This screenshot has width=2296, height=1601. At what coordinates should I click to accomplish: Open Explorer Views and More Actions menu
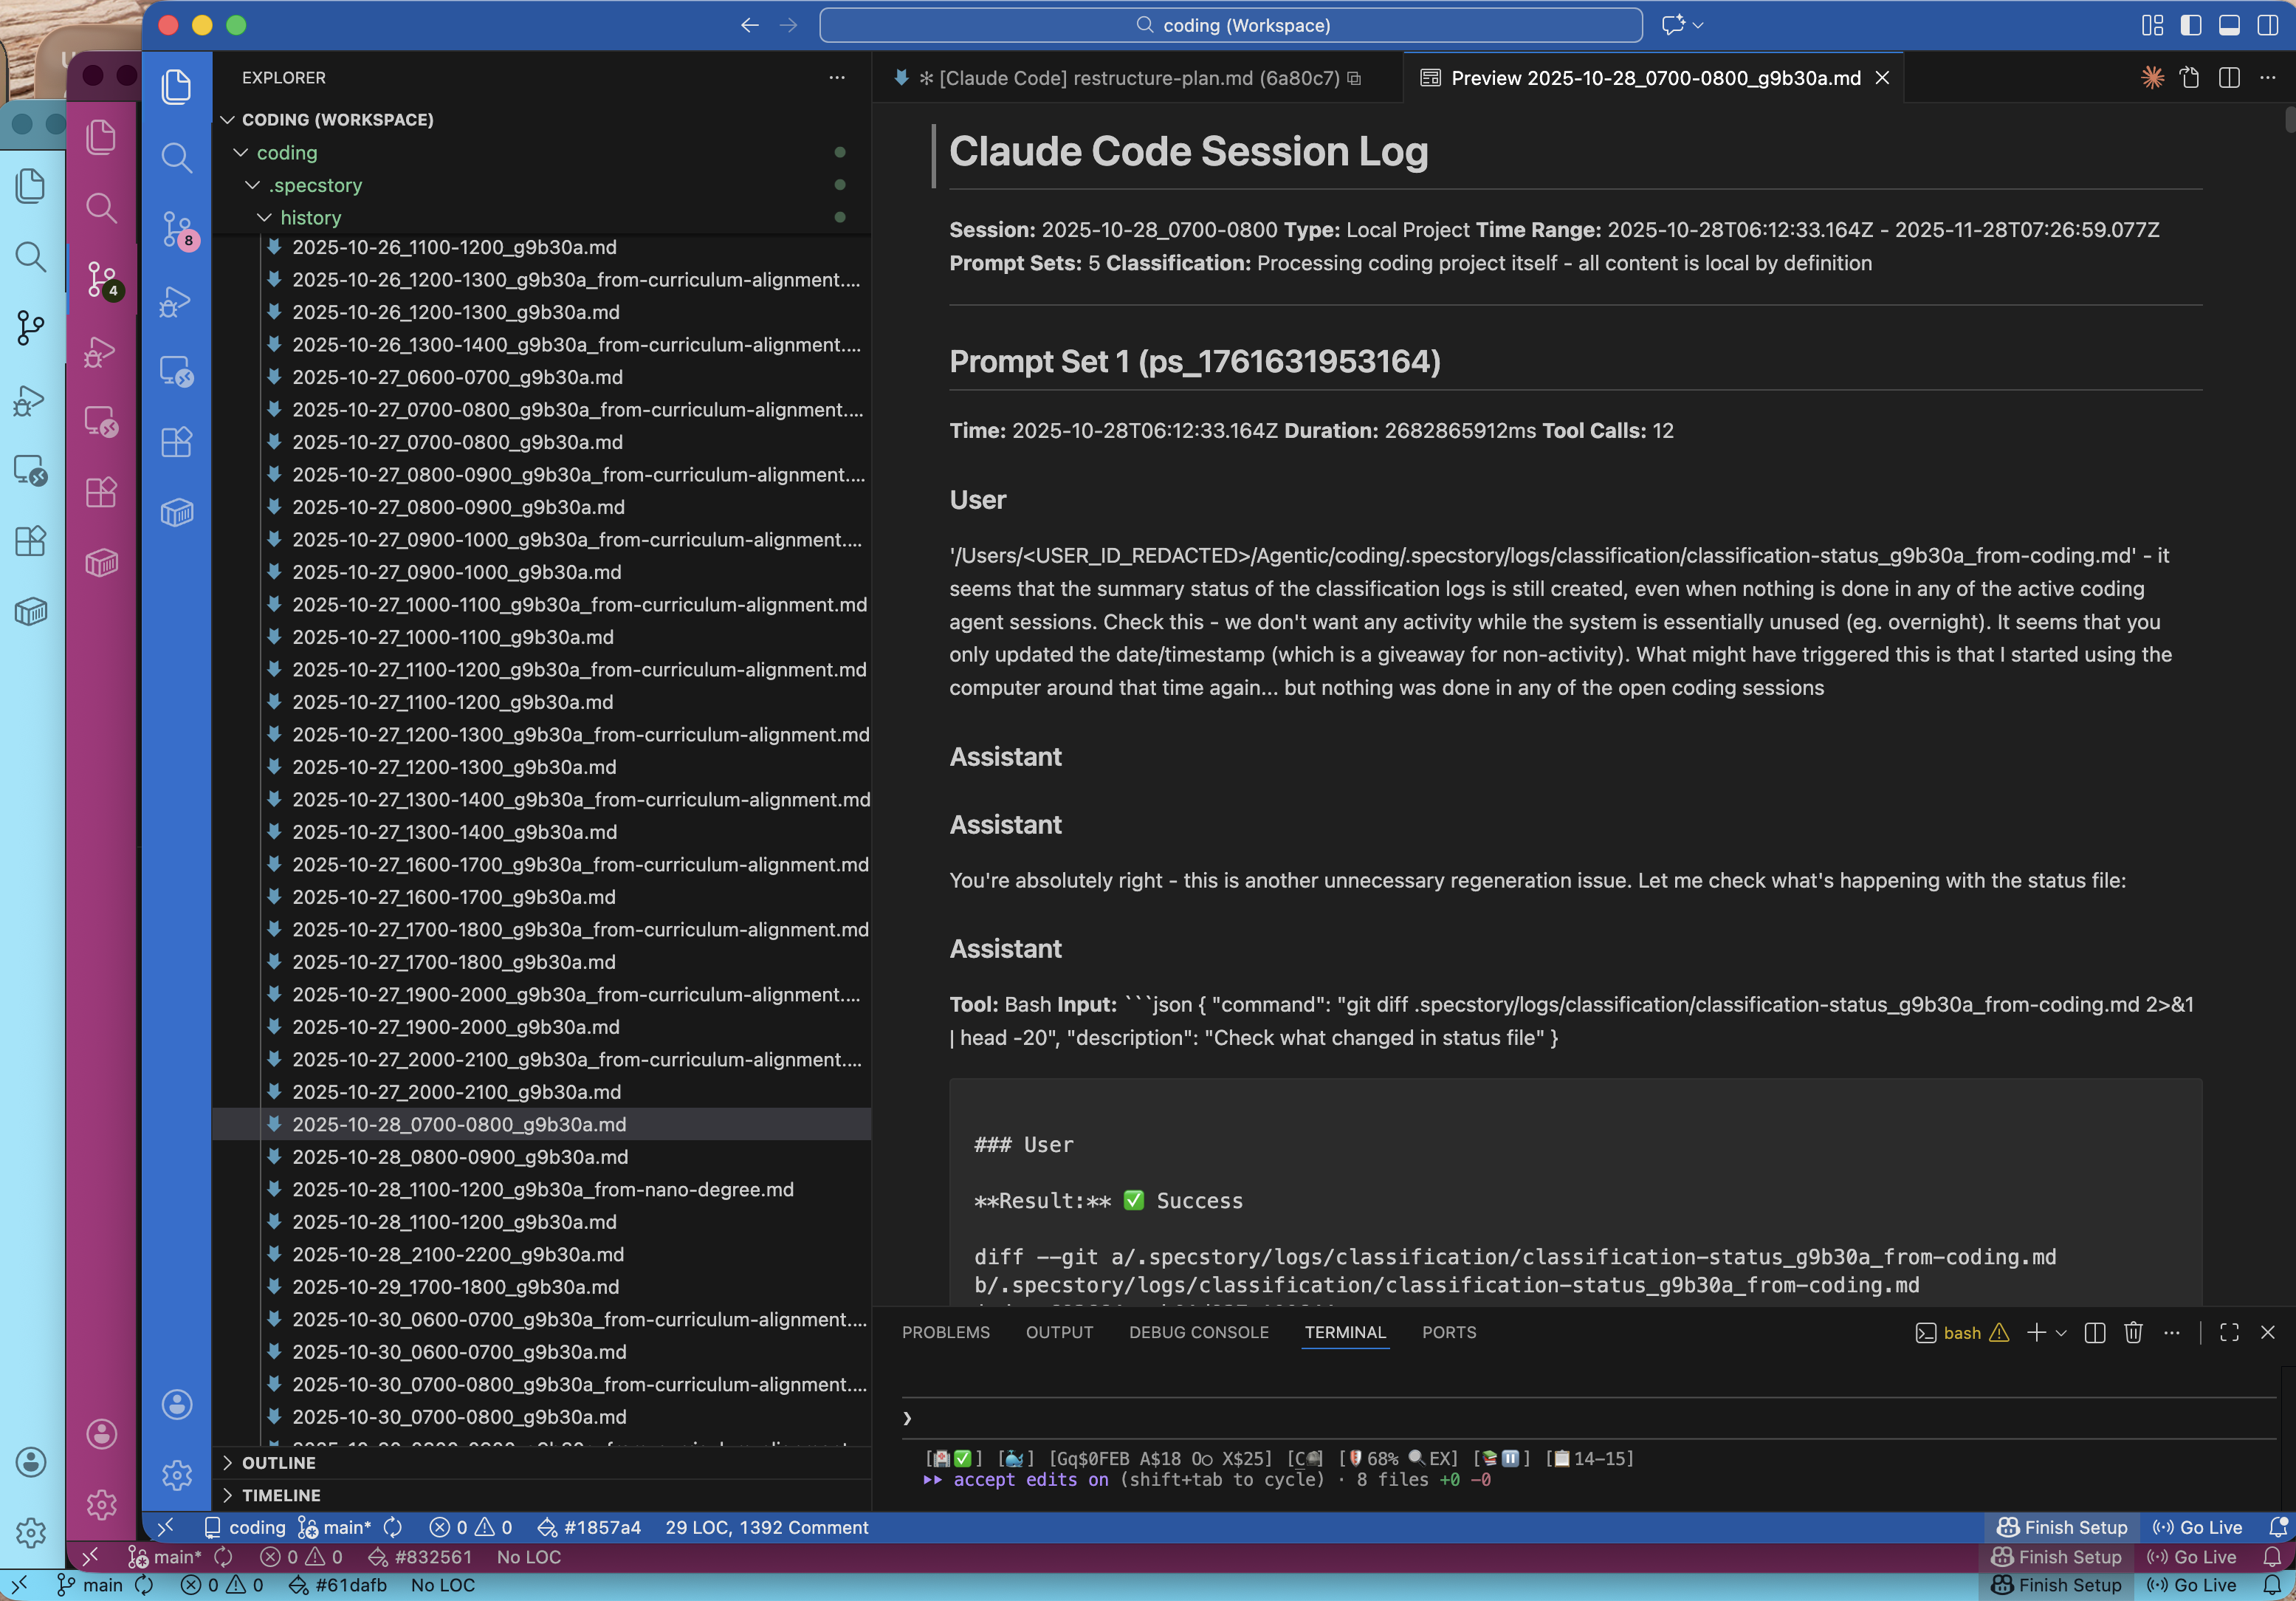pos(837,77)
